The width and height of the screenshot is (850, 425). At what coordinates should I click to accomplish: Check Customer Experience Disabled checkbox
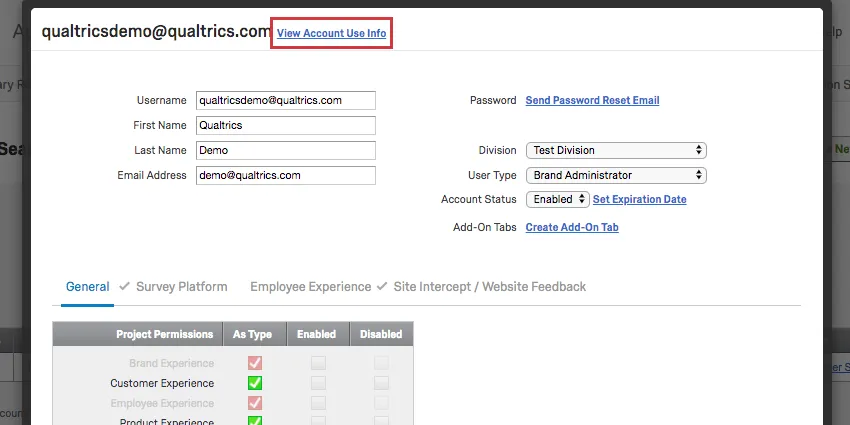(x=381, y=383)
